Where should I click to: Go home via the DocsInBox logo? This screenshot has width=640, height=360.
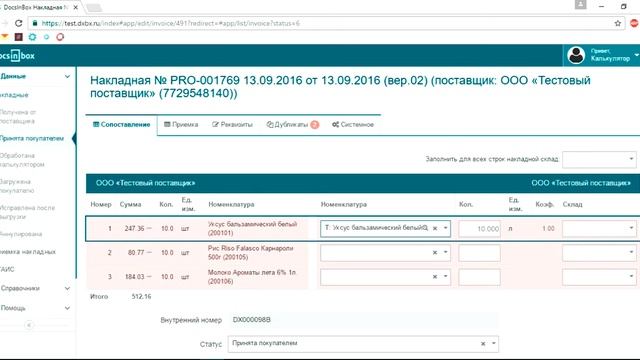coord(17,56)
